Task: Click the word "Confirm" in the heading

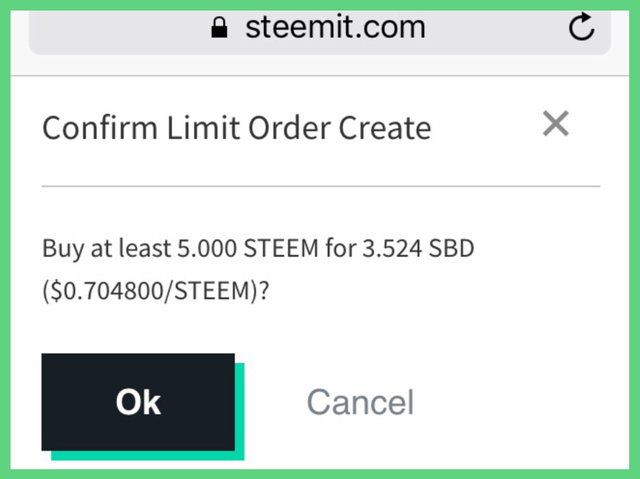Action: (x=100, y=128)
